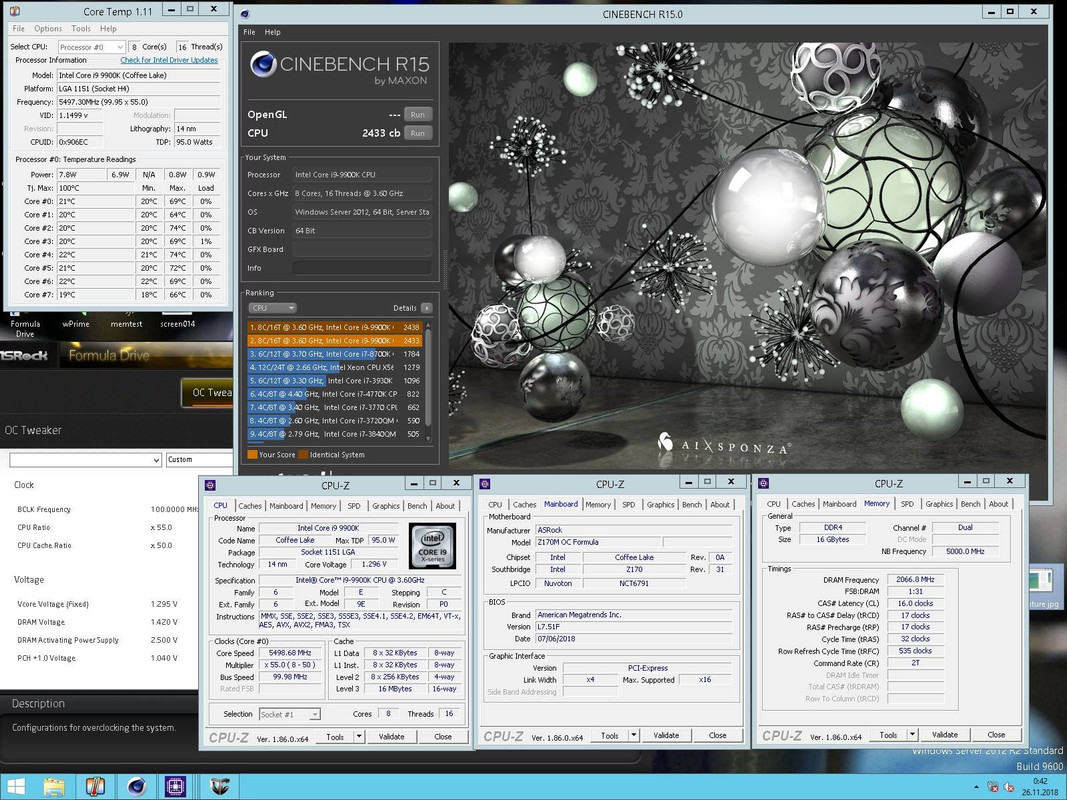This screenshot has height=800, width=1067.
Task: Click the Intel Core i9 logo badge
Action: pyautogui.click(x=432, y=546)
